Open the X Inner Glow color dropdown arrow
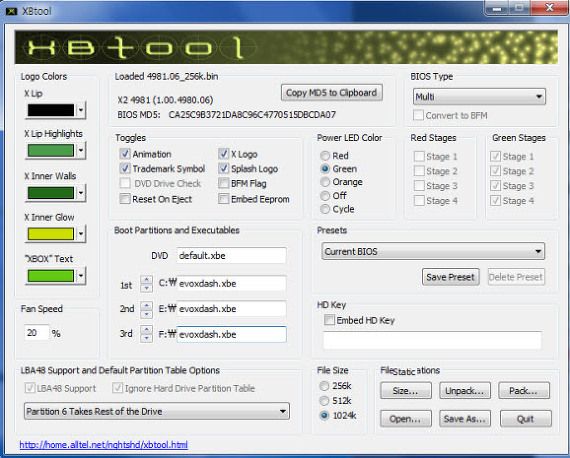The width and height of the screenshot is (570, 458). (81, 234)
